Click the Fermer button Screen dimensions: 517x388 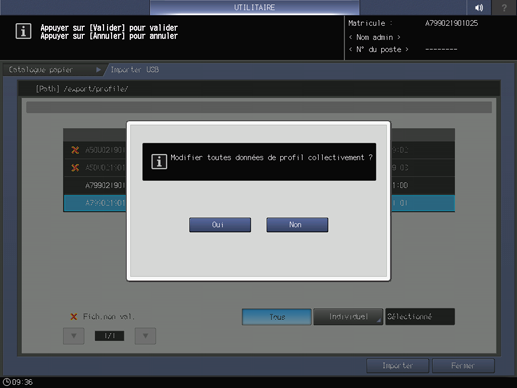tap(463, 366)
